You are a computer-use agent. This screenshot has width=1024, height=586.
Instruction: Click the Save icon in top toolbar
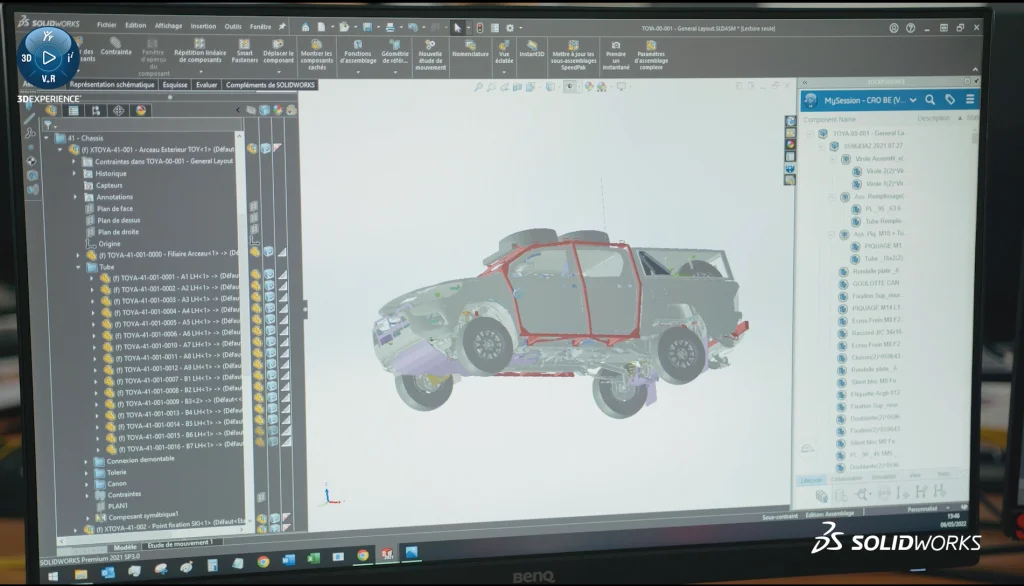click(368, 27)
